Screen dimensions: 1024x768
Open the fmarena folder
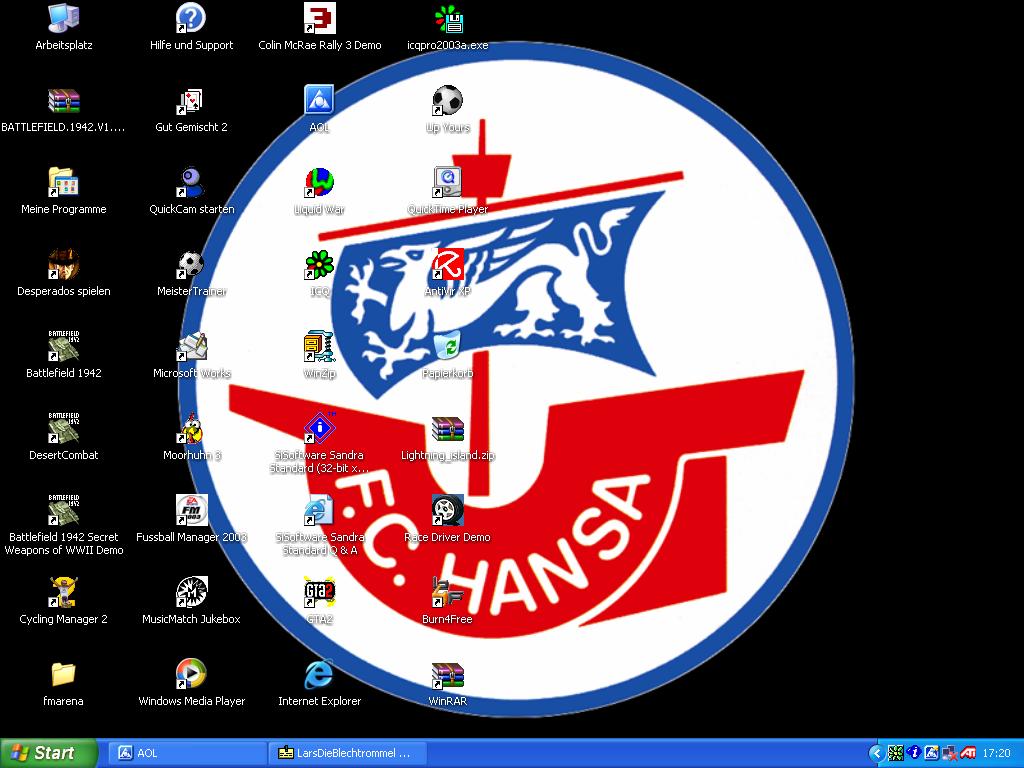pyautogui.click(x=63, y=675)
